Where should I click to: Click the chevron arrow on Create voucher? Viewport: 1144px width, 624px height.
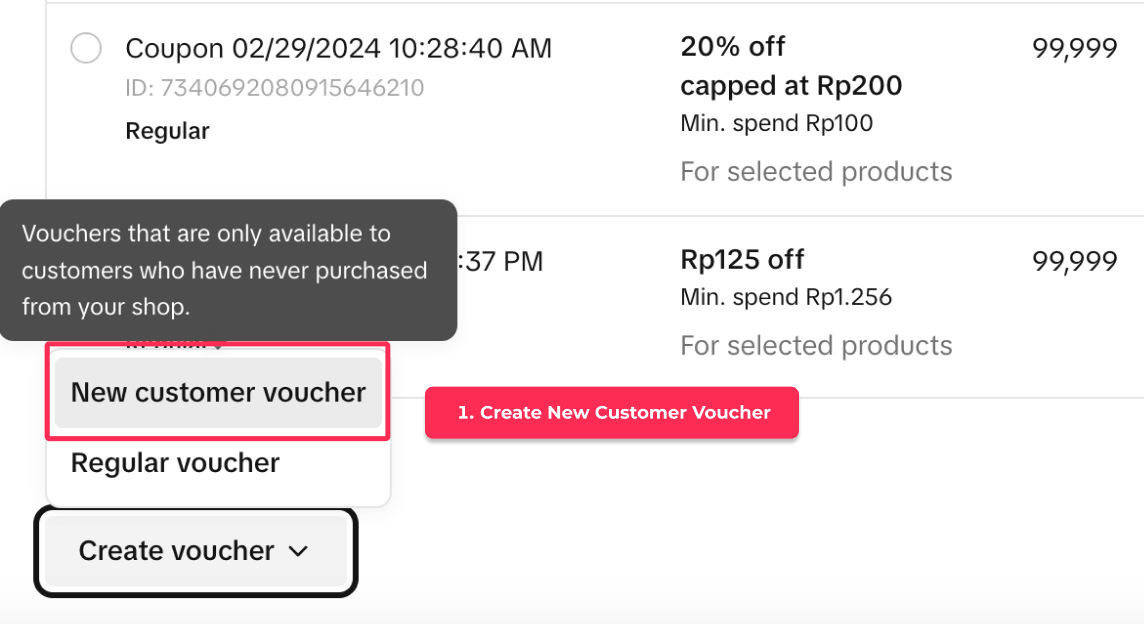coord(298,551)
